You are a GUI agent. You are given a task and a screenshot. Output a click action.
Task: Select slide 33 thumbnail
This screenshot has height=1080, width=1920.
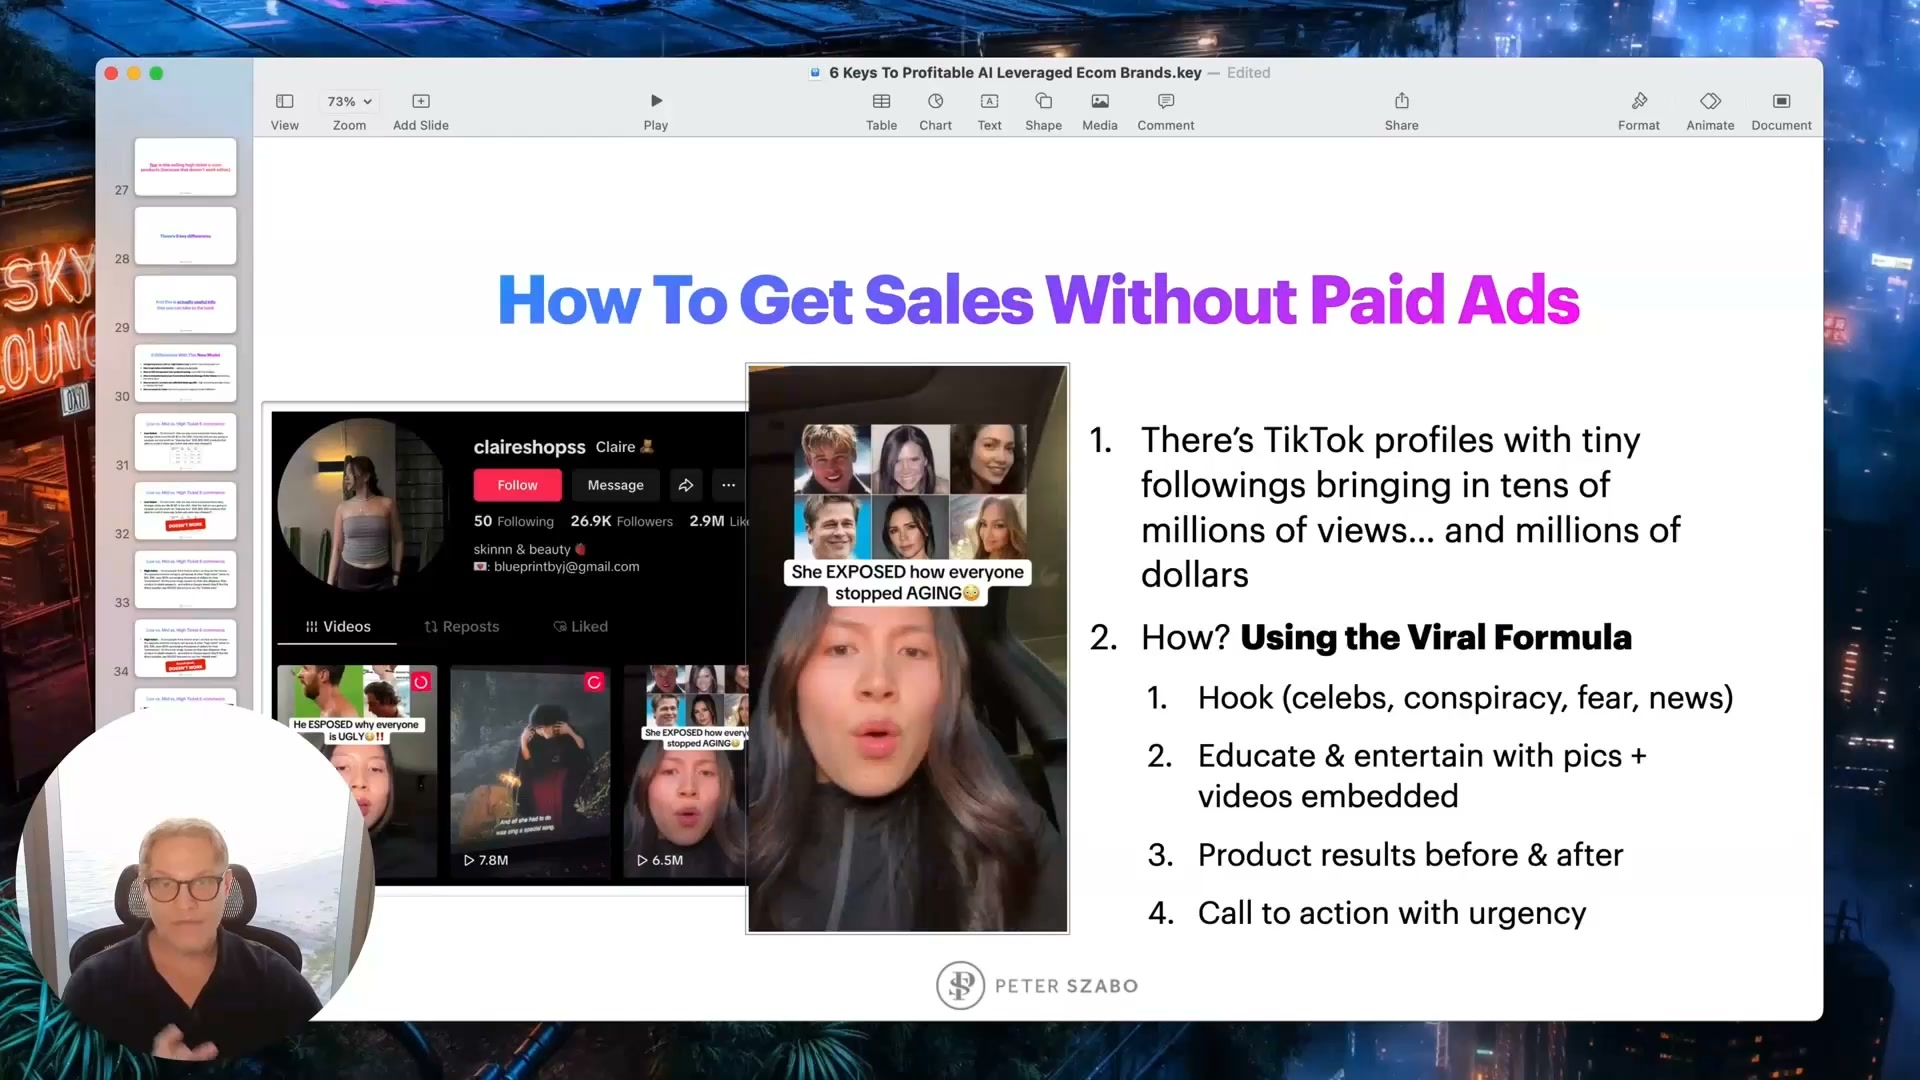[x=185, y=580]
